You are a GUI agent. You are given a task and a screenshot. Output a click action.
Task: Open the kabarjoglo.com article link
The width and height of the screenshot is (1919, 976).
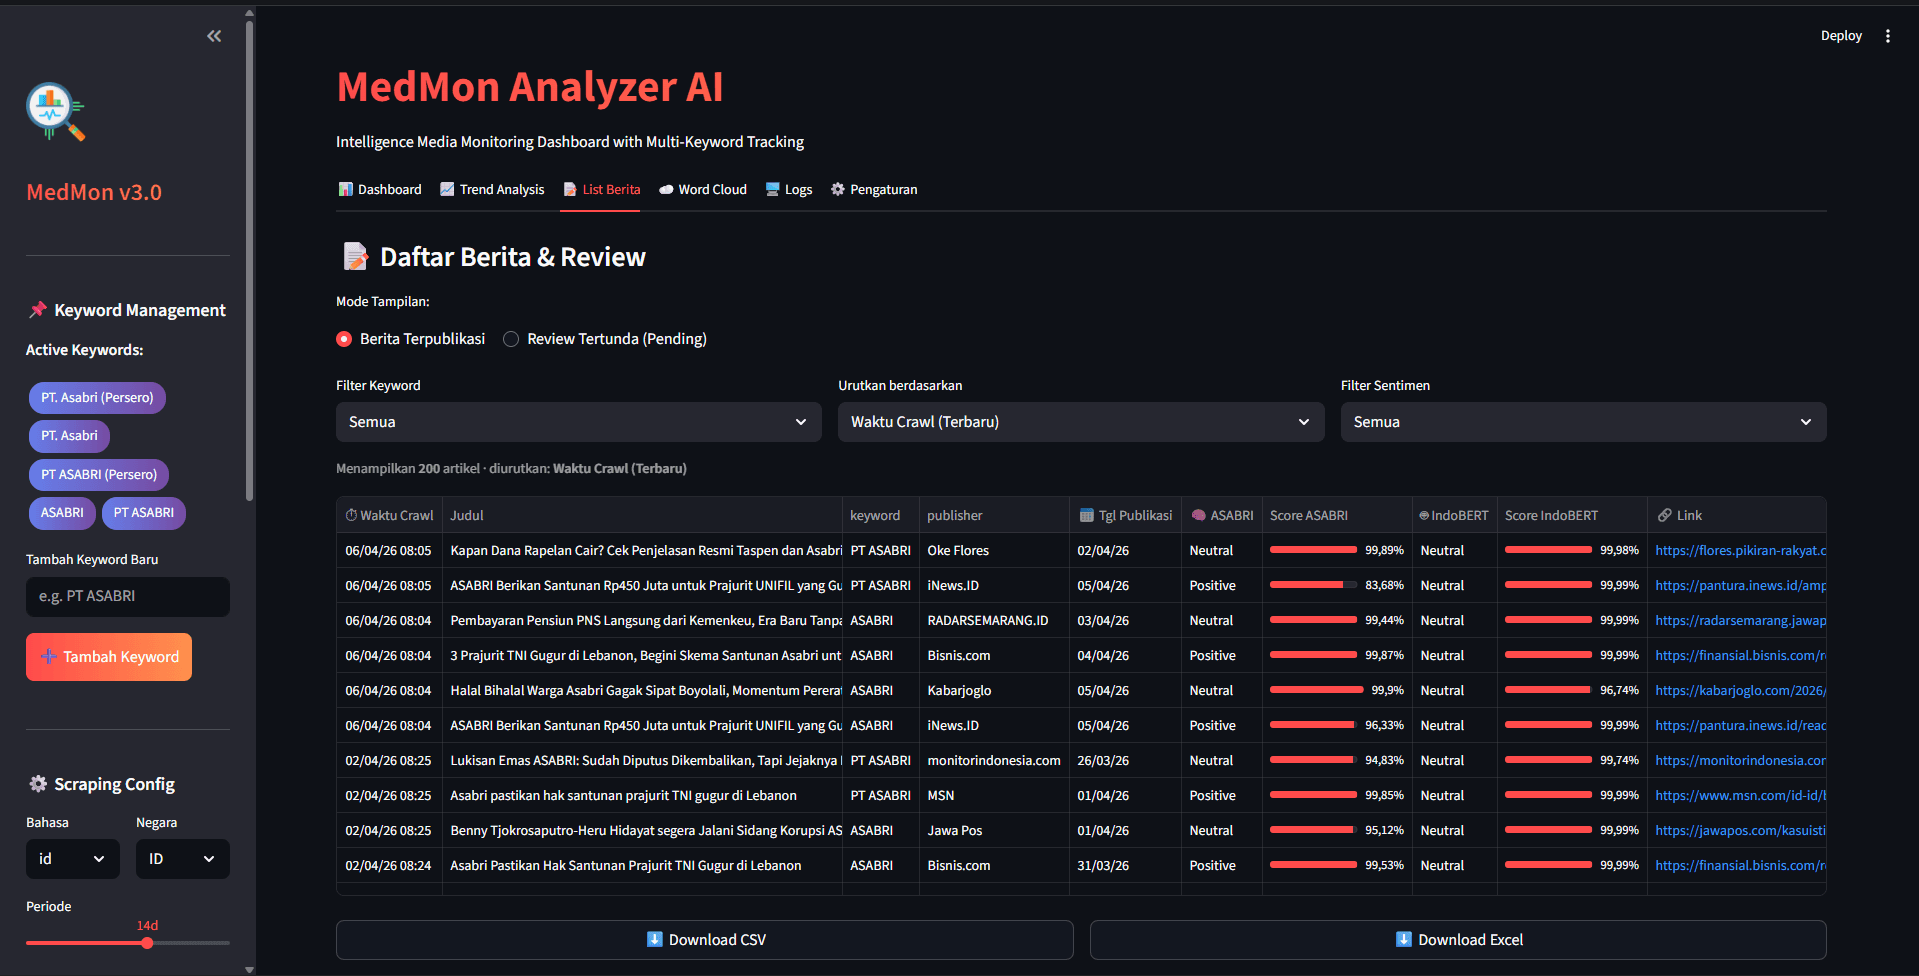point(1740,690)
